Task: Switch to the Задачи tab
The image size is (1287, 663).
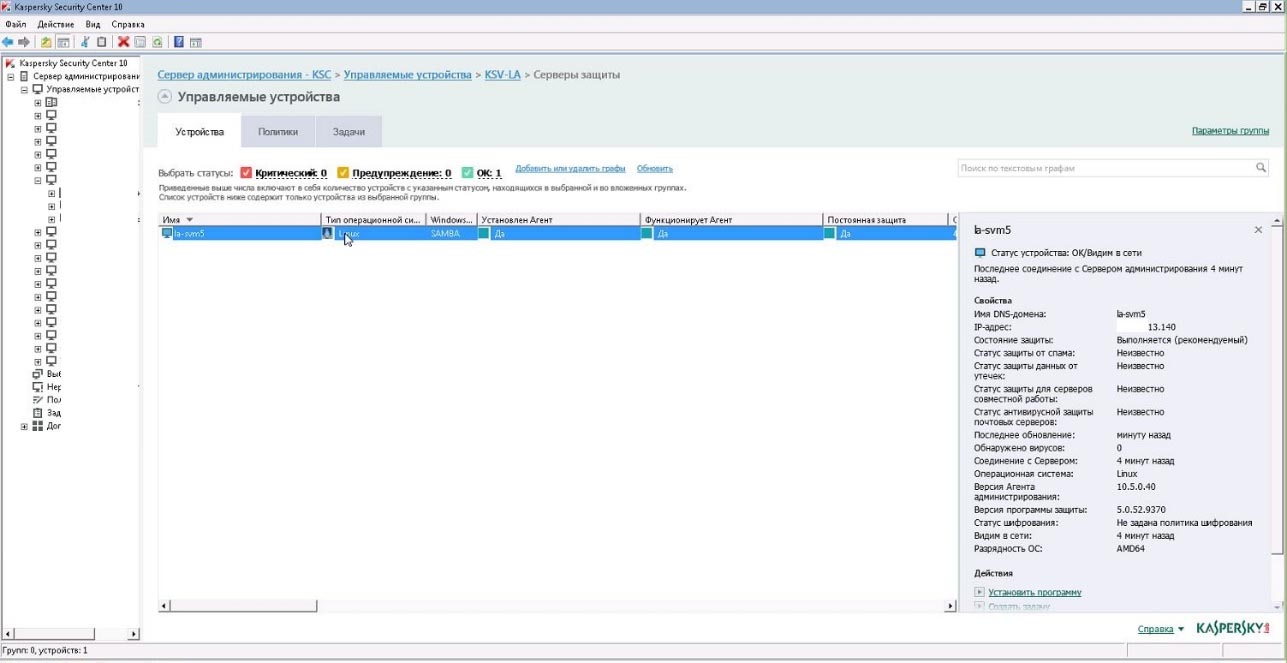Action: [x=349, y=132]
